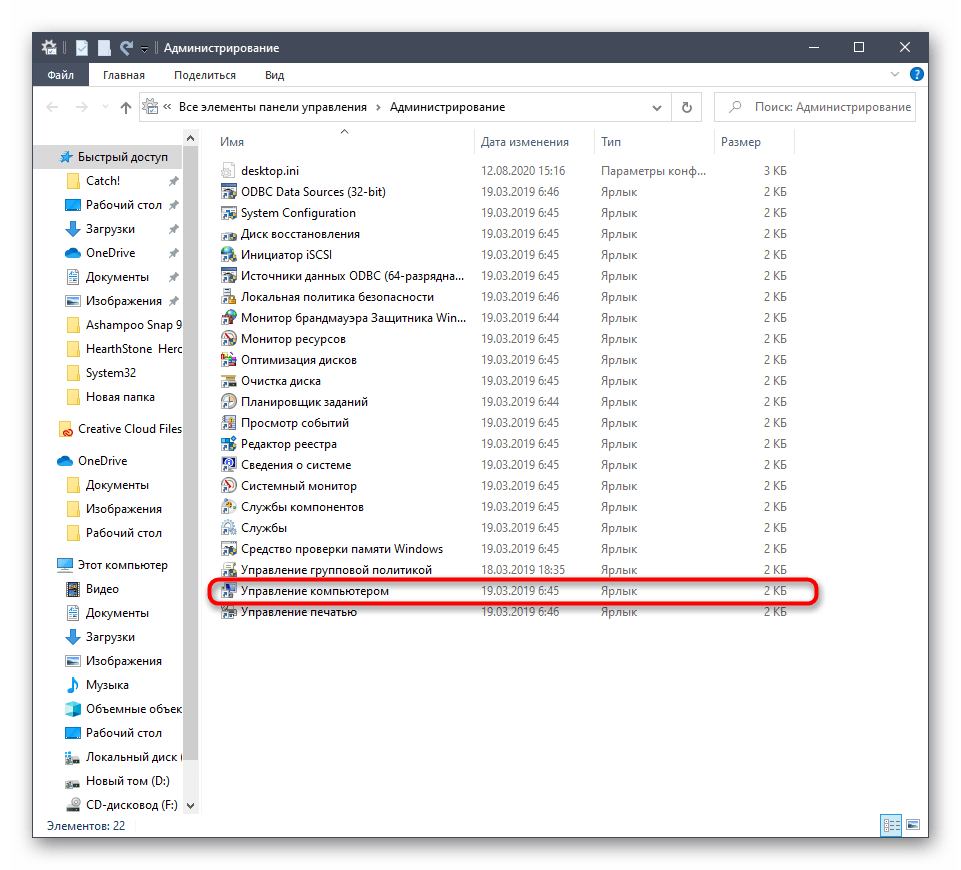
Task: Sort by the Дата изменения column header
Action: (x=525, y=142)
